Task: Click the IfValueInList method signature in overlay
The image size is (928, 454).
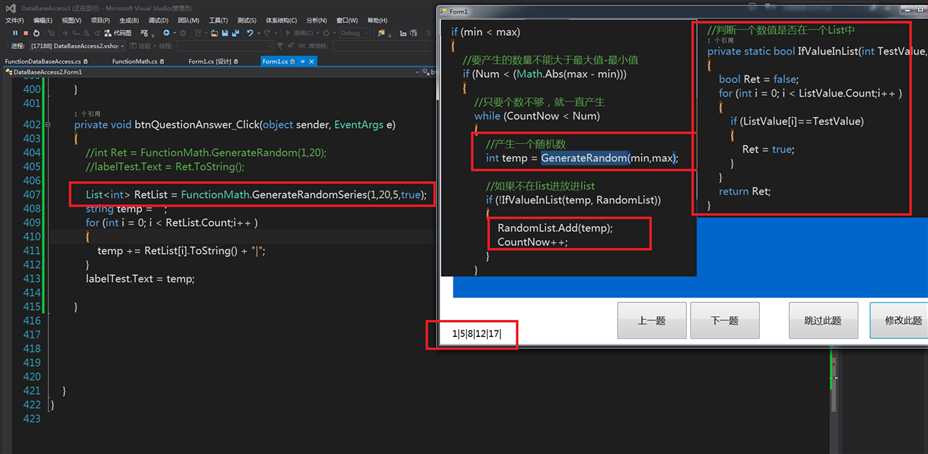Action: click(817, 51)
